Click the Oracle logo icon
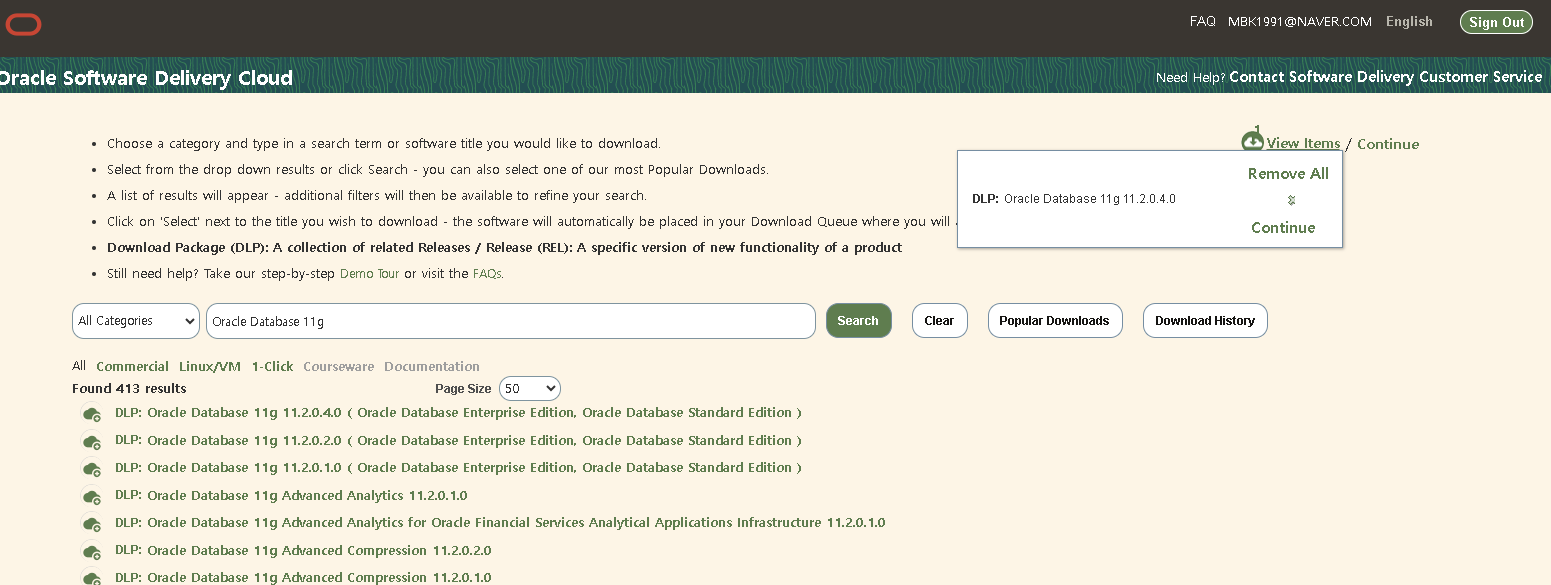Viewport: 1551px width, 585px height. pos(23,24)
